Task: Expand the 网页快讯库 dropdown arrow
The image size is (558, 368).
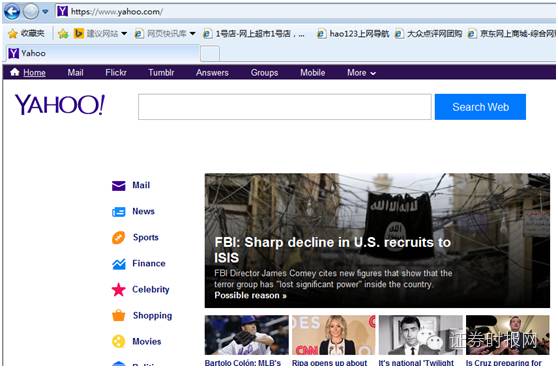Action: [x=193, y=34]
